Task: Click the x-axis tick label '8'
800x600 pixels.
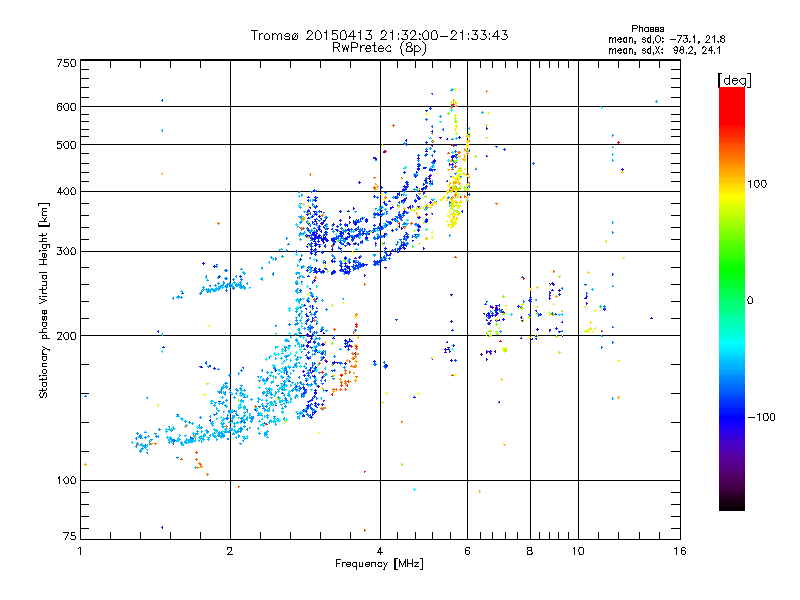Action: [530, 551]
